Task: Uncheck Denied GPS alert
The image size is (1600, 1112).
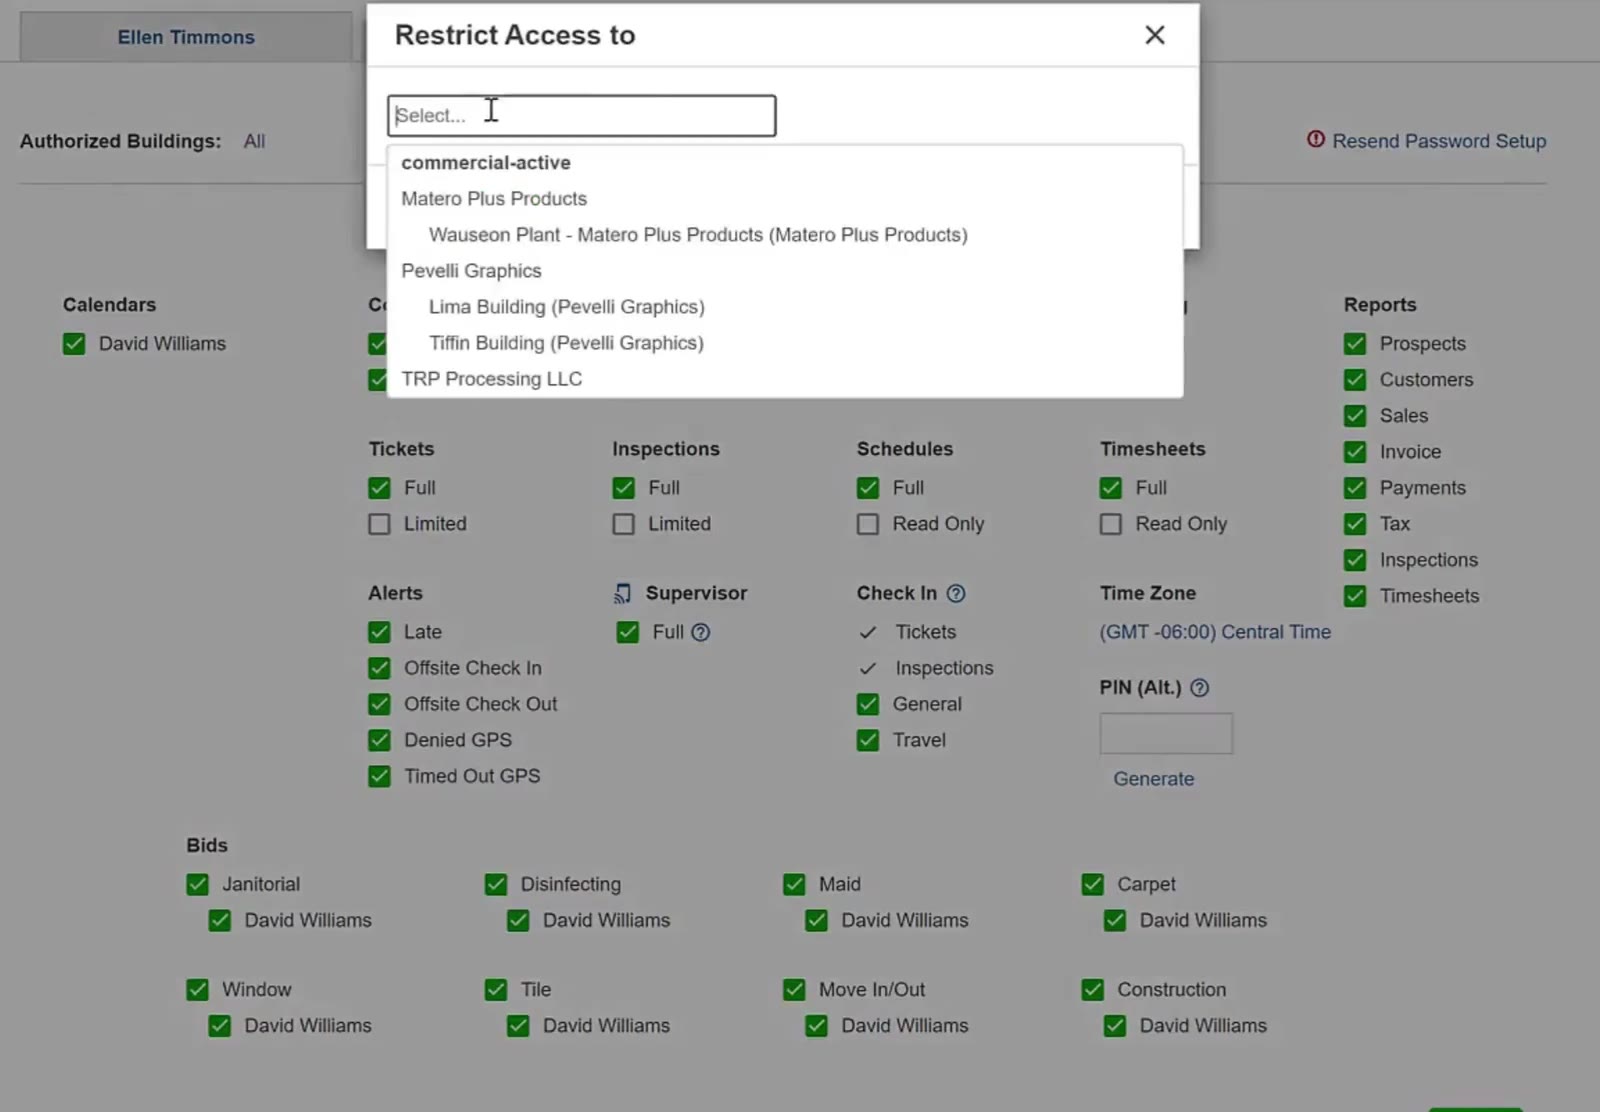Action: pyautogui.click(x=379, y=740)
